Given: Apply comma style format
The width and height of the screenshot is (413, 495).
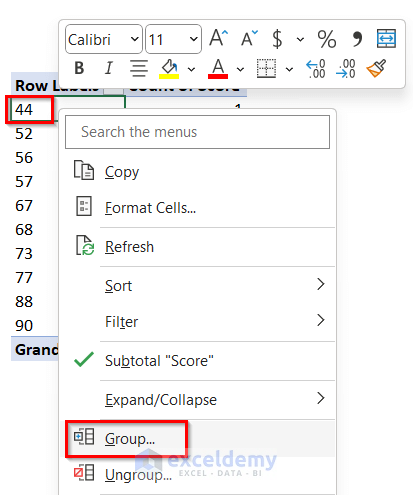Looking at the screenshot, I should tap(357, 39).
